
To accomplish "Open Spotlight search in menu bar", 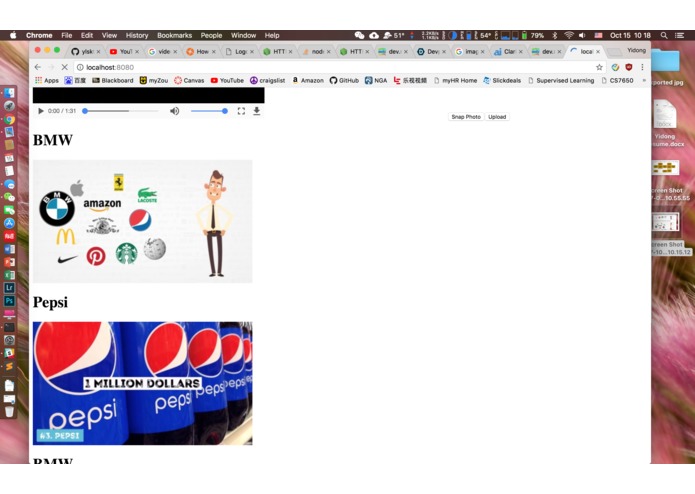I will 664,35.
